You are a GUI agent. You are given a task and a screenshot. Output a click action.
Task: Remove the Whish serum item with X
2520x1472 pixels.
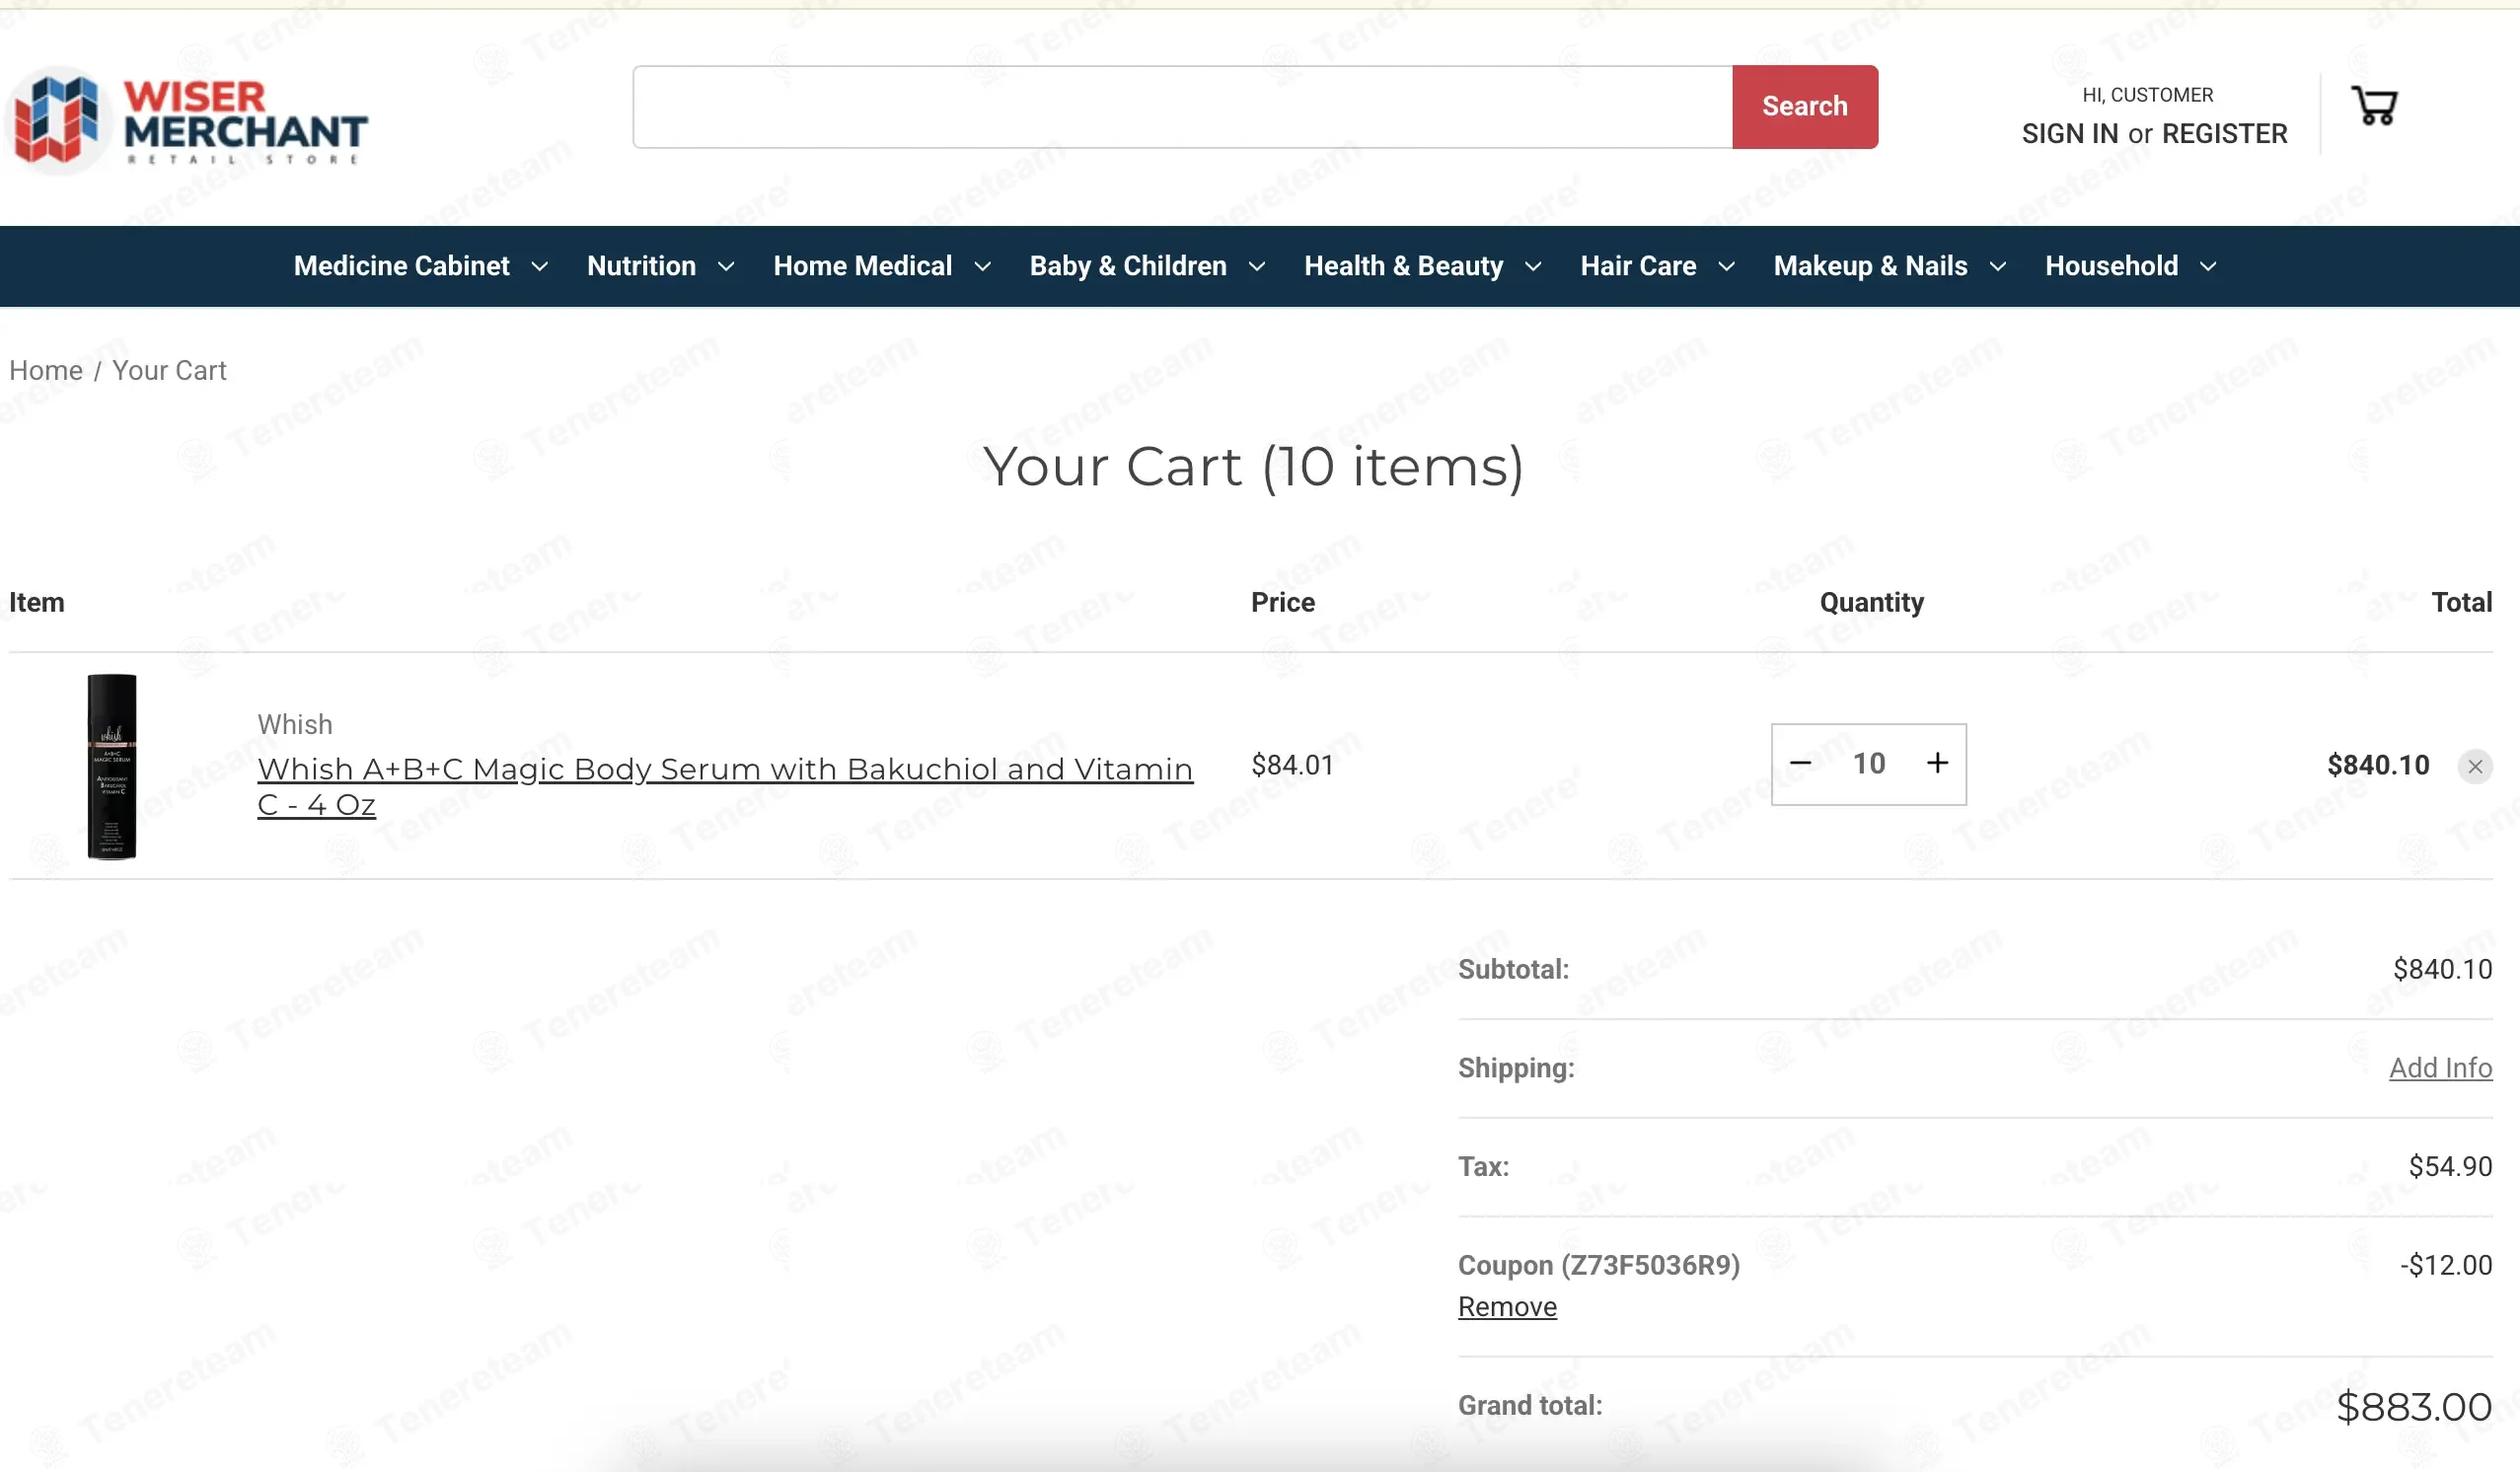click(2475, 766)
